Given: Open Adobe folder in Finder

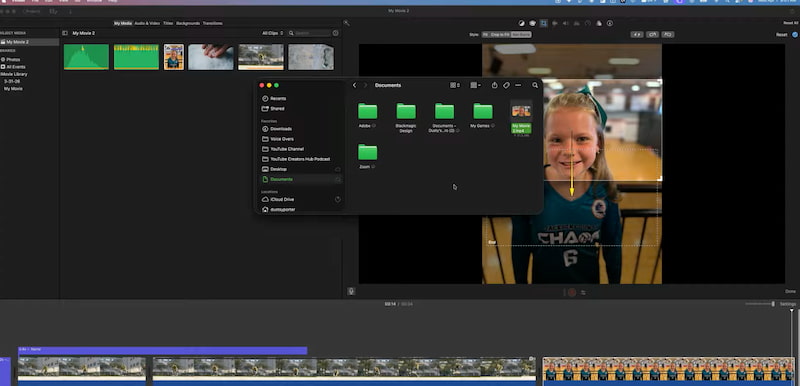Looking at the screenshot, I should click(x=367, y=115).
